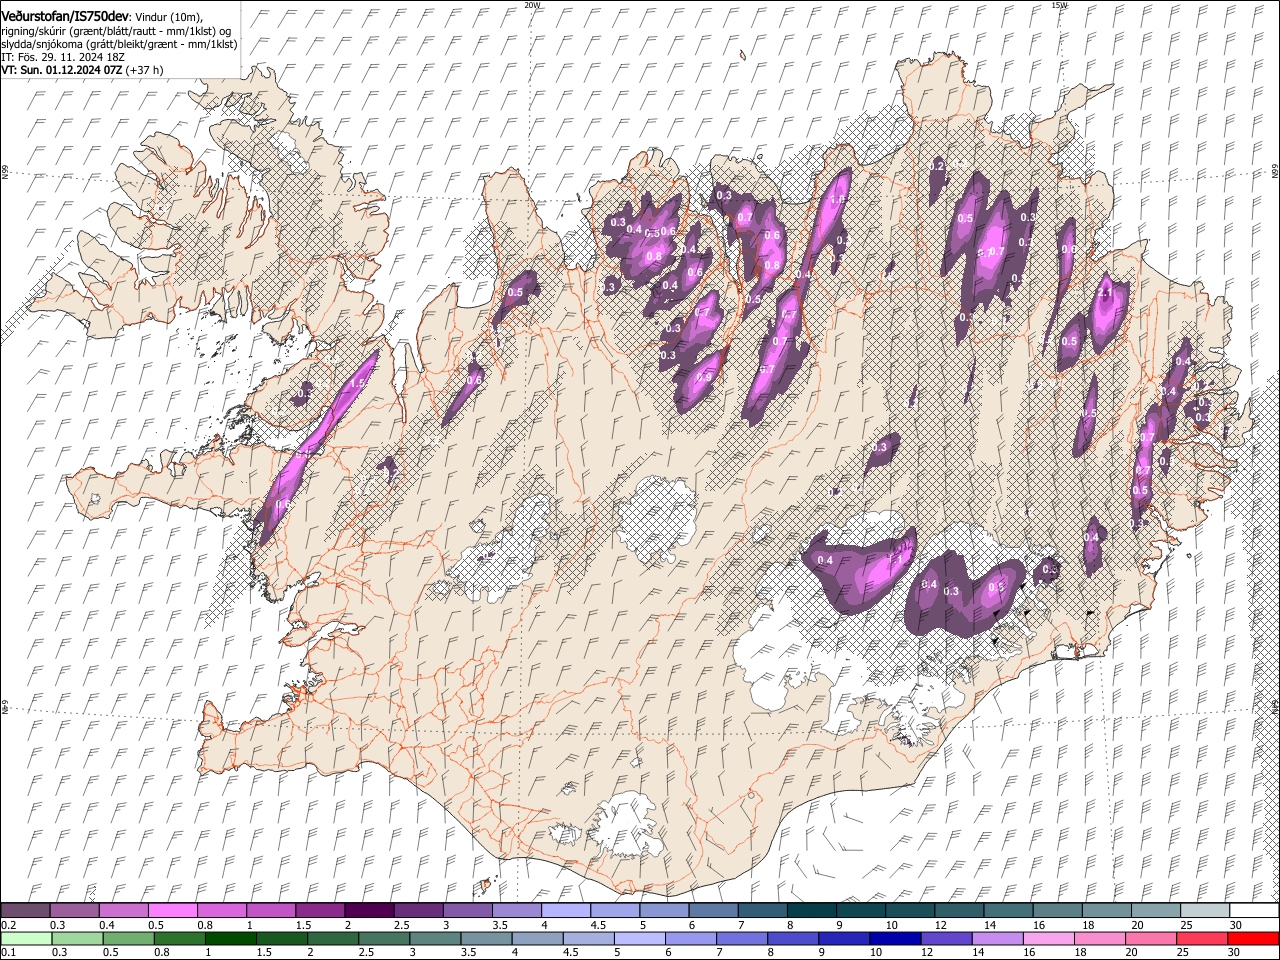The height and width of the screenshot is (960, 1280).
Task: Select the upper legend swatch starting at 0.5
Action: (173, 910)
